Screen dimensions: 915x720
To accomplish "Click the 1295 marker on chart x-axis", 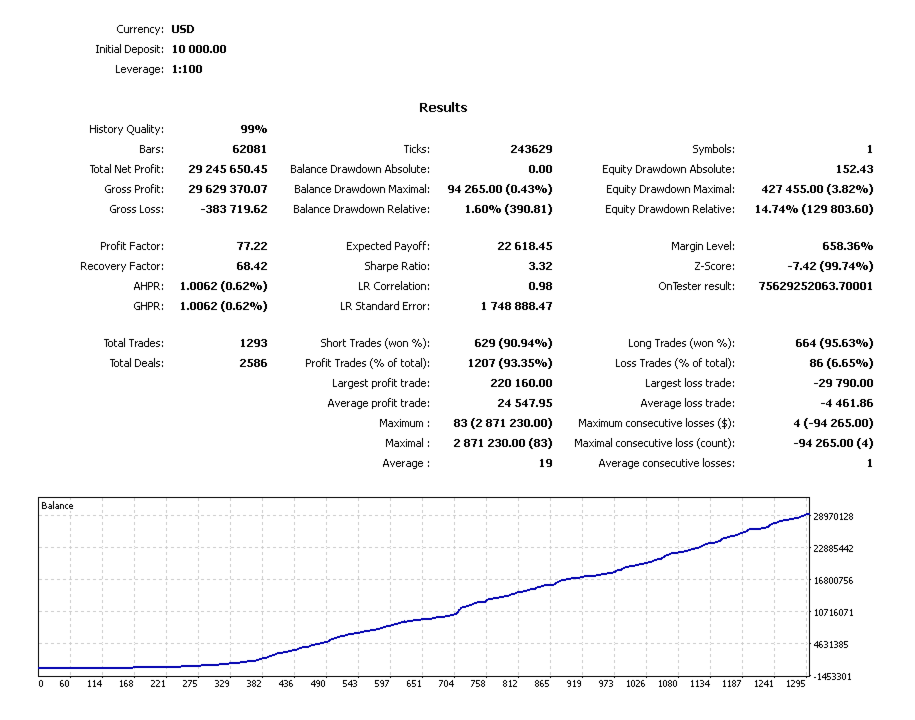I will [x=795, y=684].
